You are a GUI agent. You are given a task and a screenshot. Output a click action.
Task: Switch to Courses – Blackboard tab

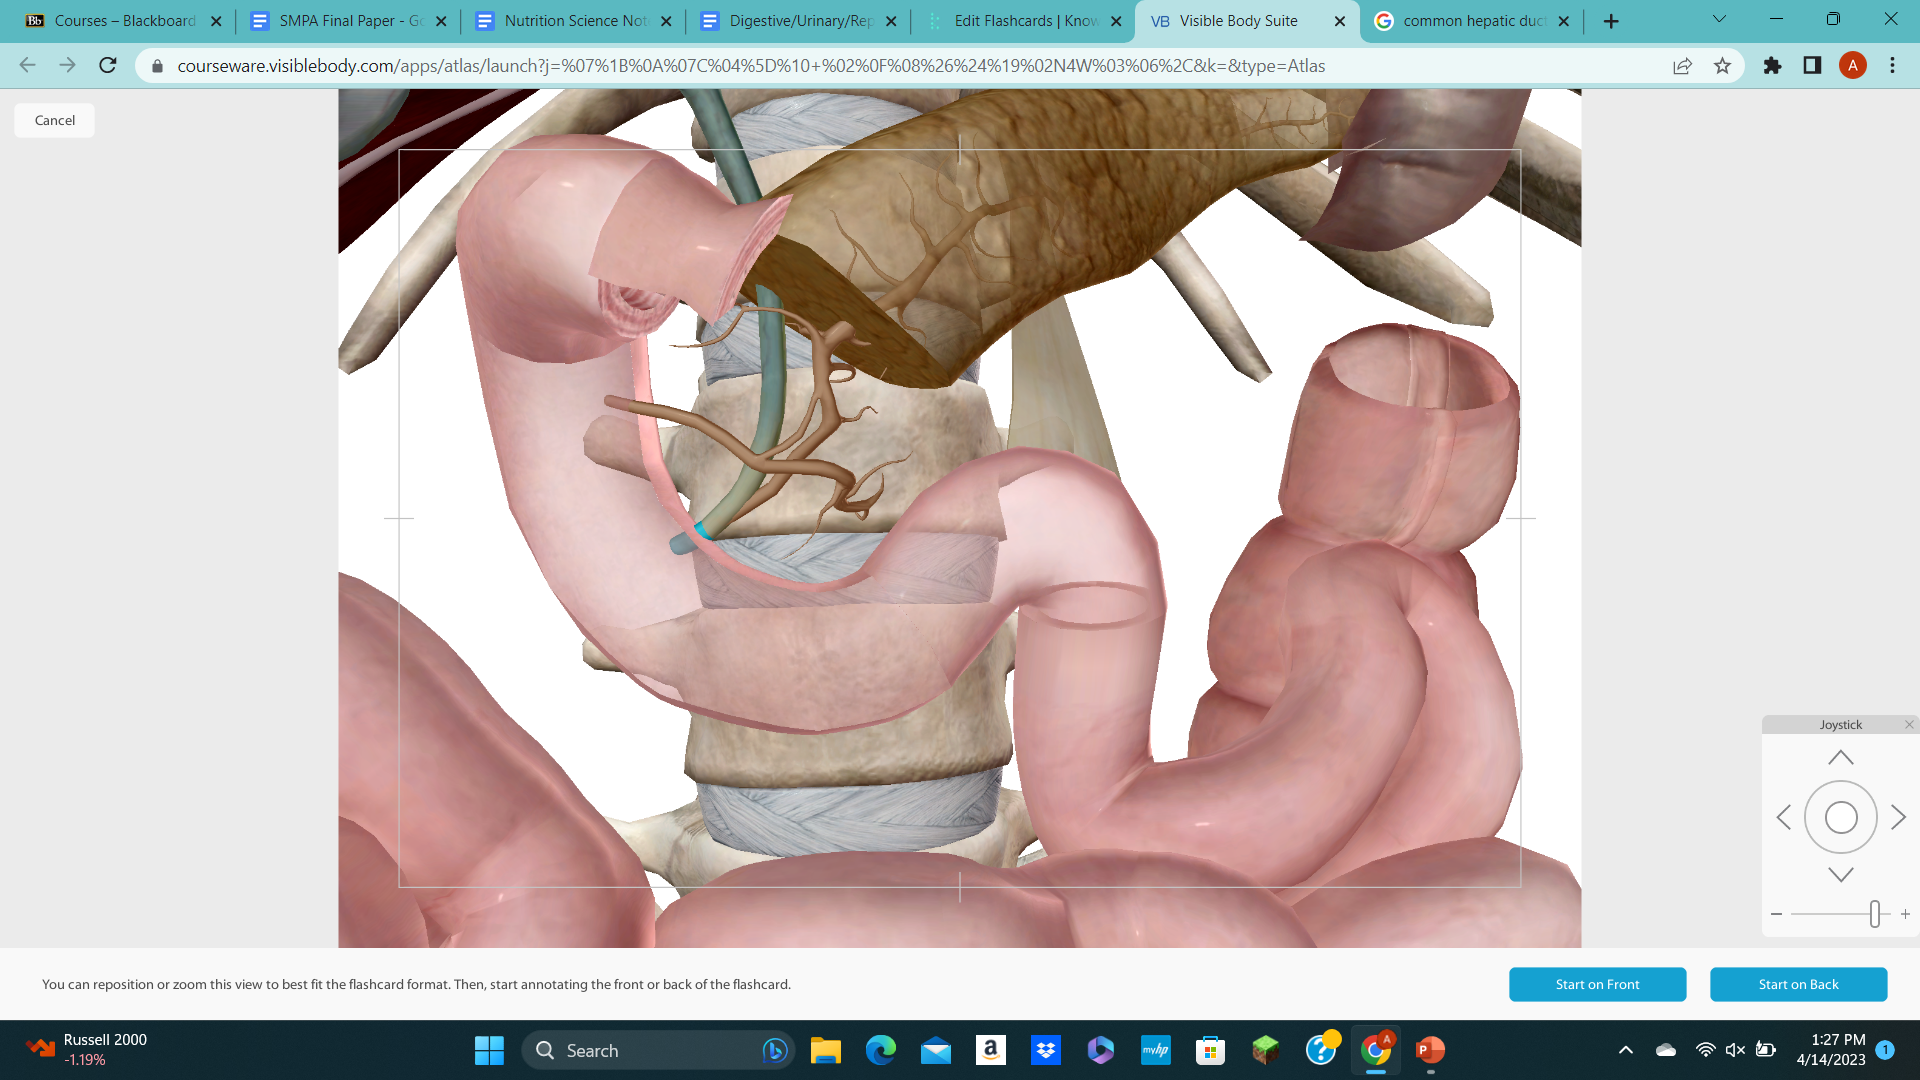point(123,20)
